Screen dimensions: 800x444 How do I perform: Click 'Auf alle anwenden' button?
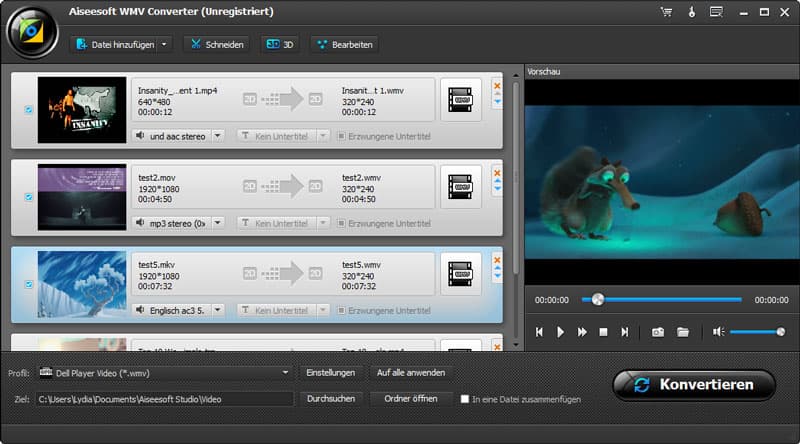click(x=411, y=373)
